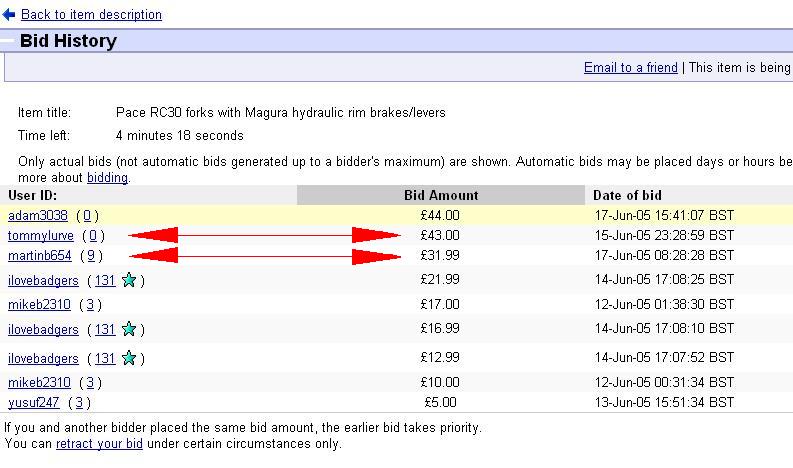Open the retract your bid link
Viewport: 793px width, 468px height.
coord(99,444)
